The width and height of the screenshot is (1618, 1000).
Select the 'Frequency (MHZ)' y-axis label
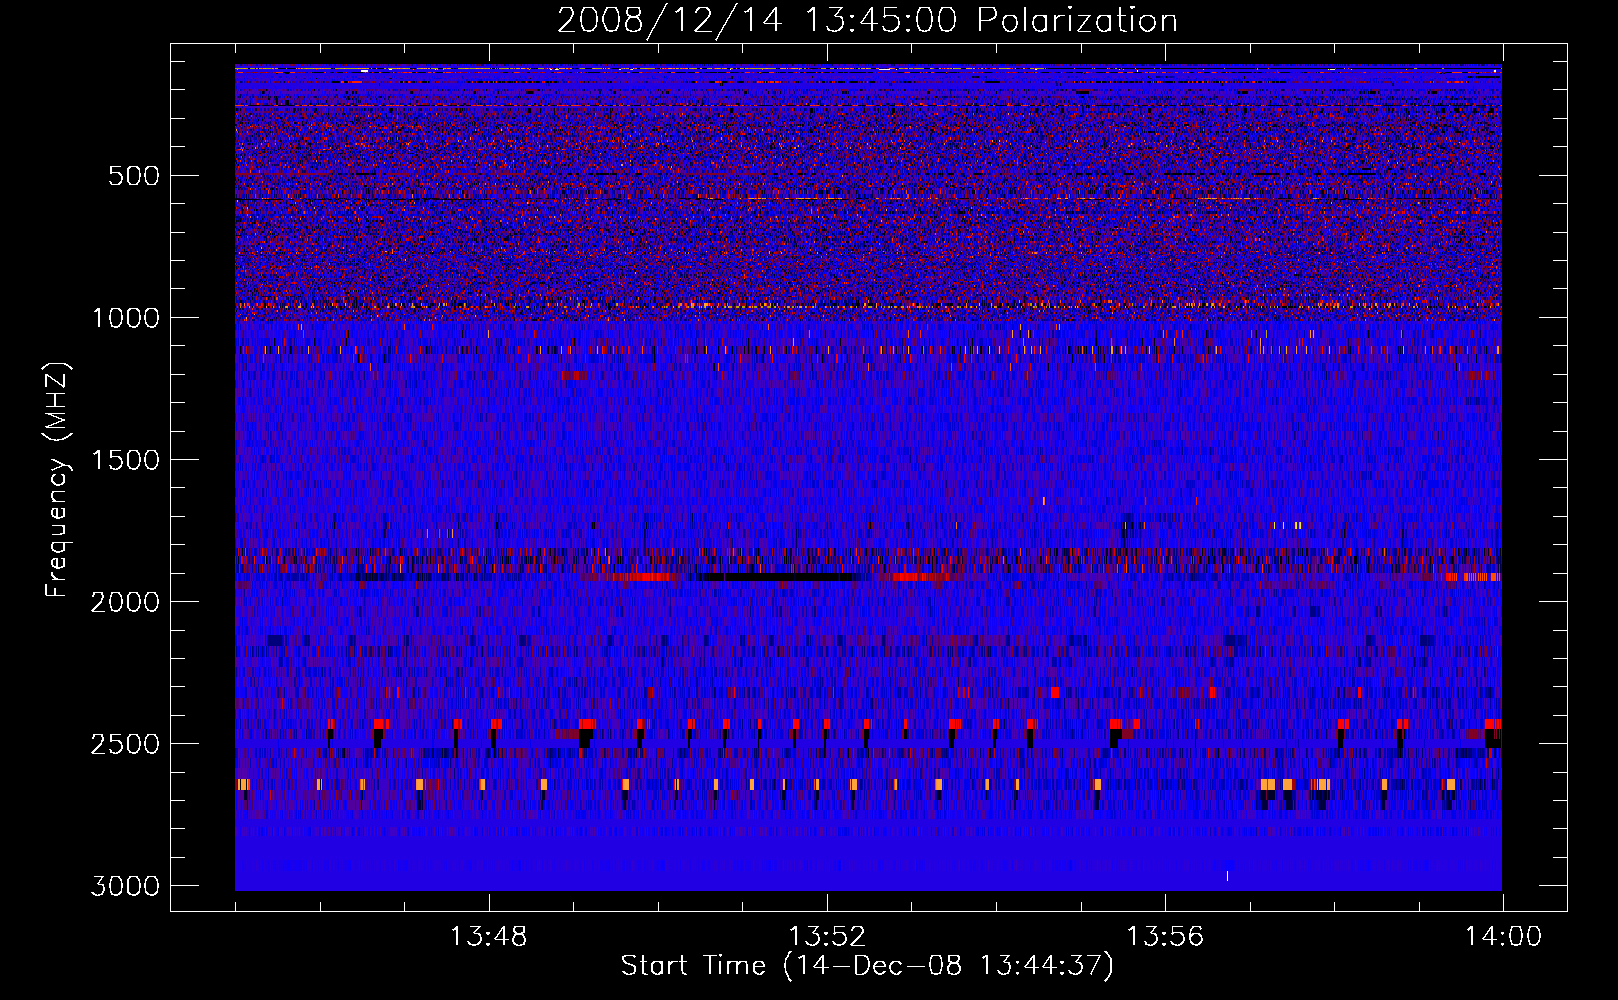pyautogui.click(x=57, y=480)
